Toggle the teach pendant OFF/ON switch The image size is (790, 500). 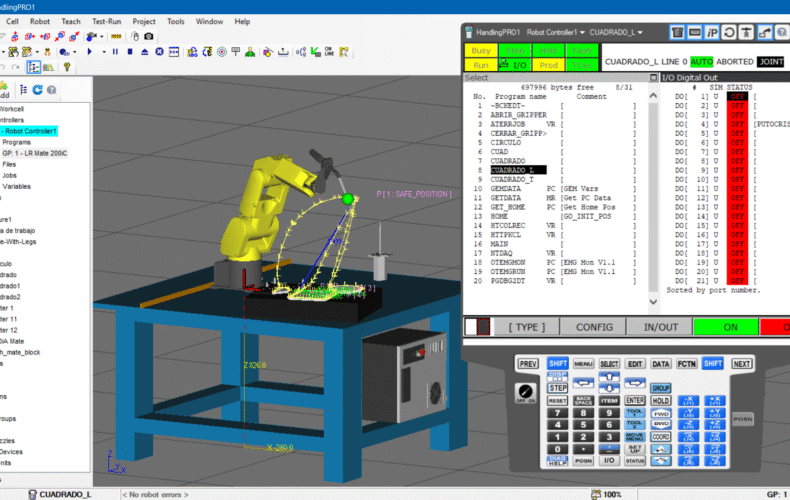[x=521, y=391]
